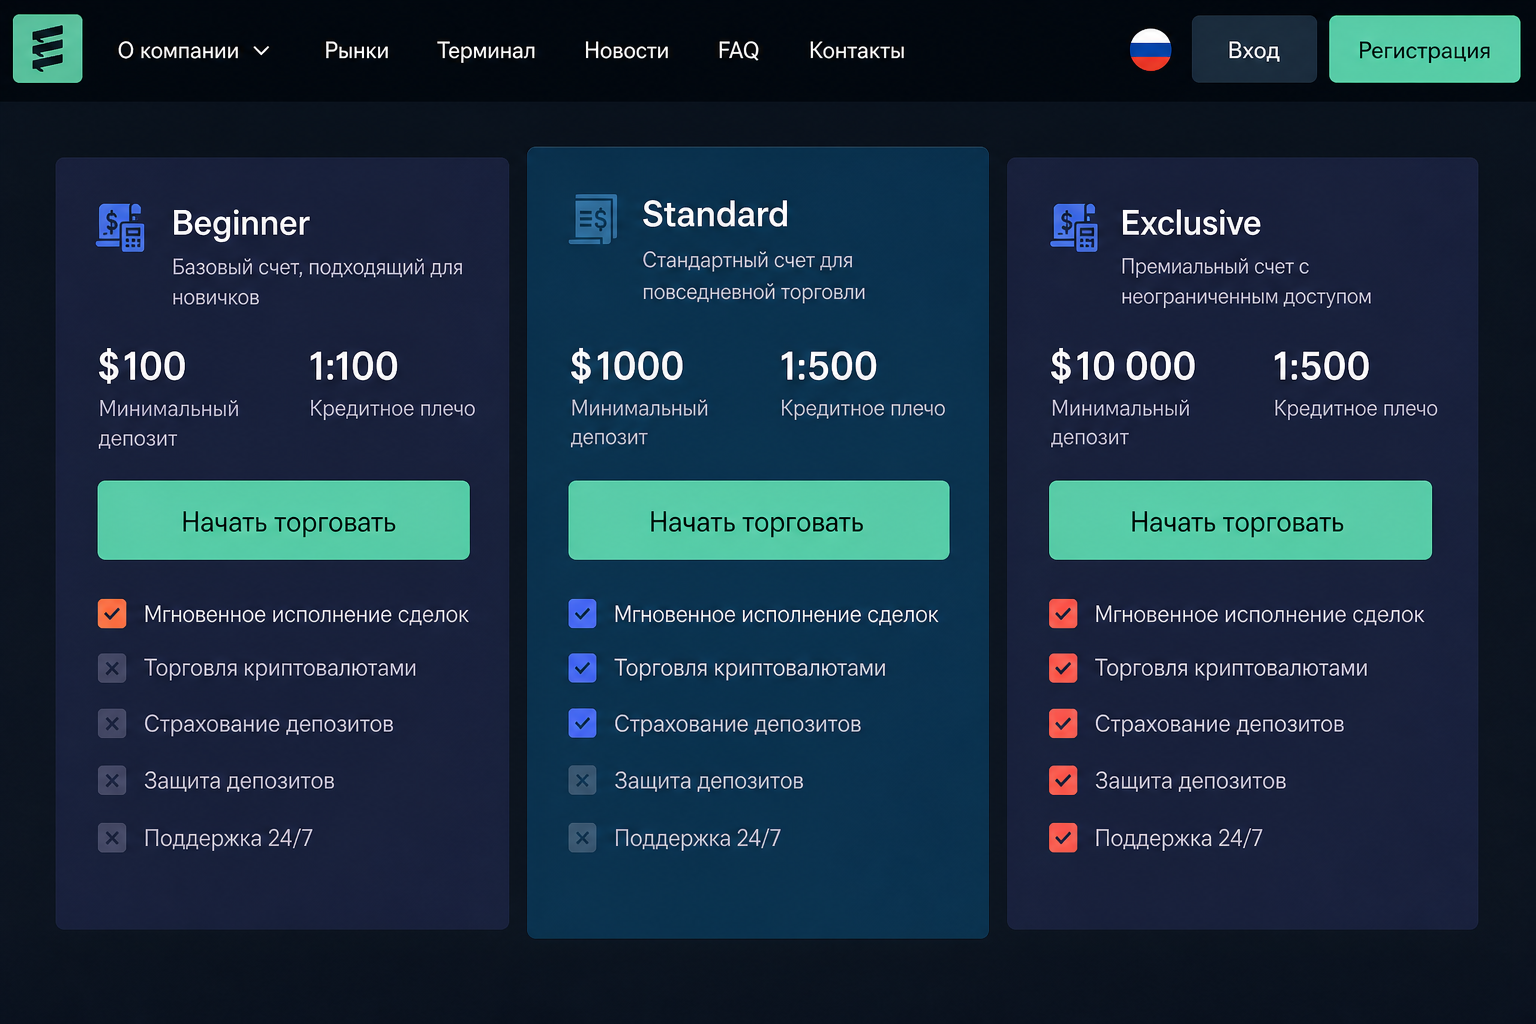This screenshot has width=1536, height=1024.
Task: Toggle the blue Standard Страхование депозитов checkbox
Action: 582,723
